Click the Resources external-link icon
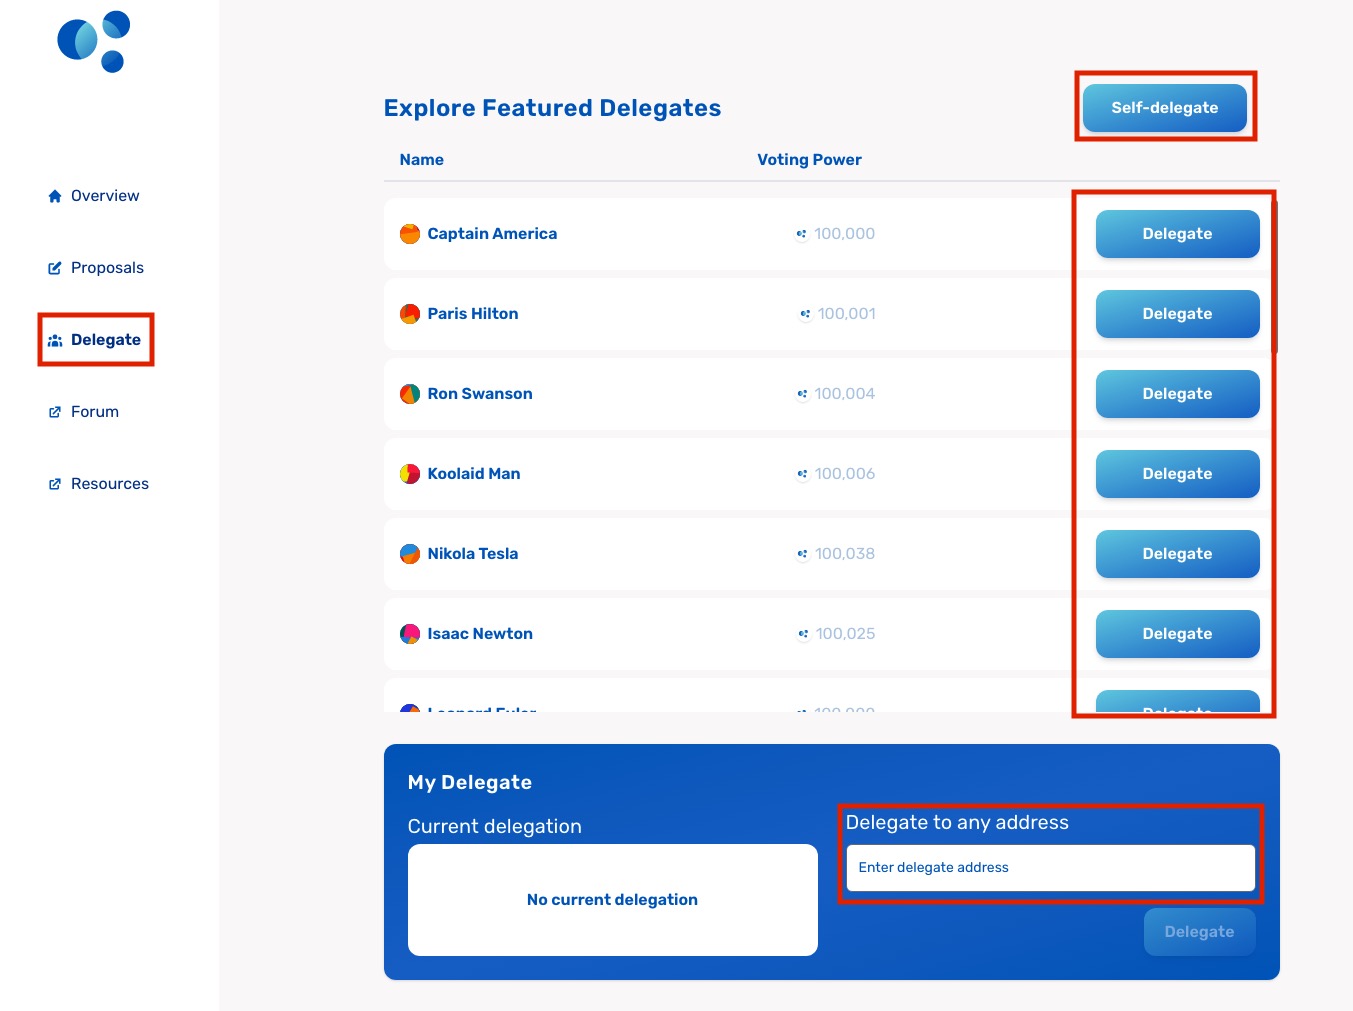Viewport: 1353px width, 1011px height. tap(55, 484)
